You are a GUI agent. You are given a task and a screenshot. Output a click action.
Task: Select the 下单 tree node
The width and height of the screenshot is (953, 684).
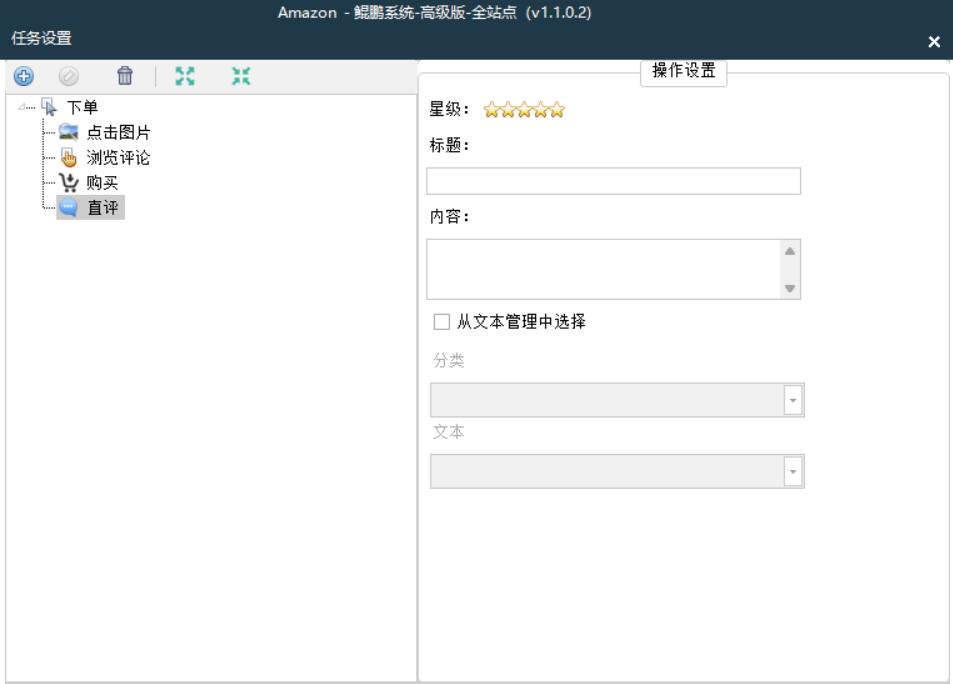tap(82, 108)
